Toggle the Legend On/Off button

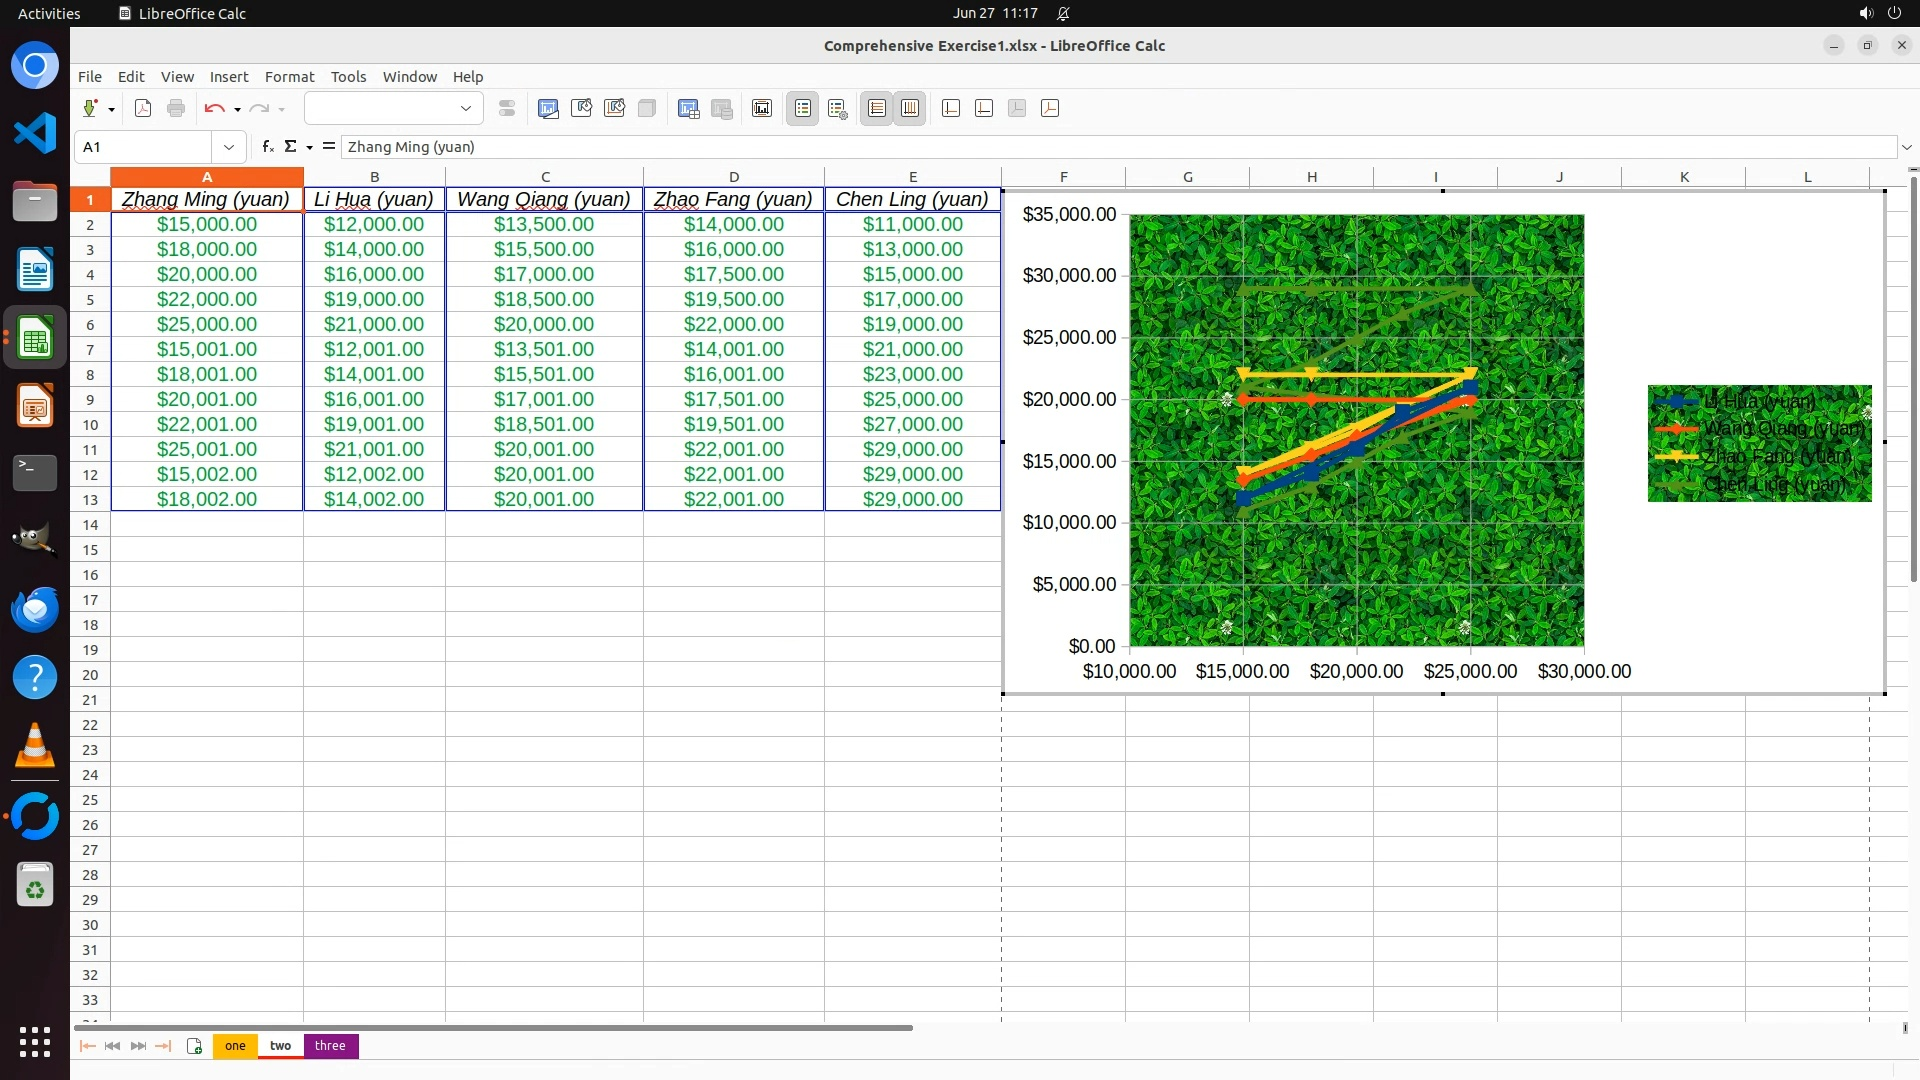pos(802,108)
